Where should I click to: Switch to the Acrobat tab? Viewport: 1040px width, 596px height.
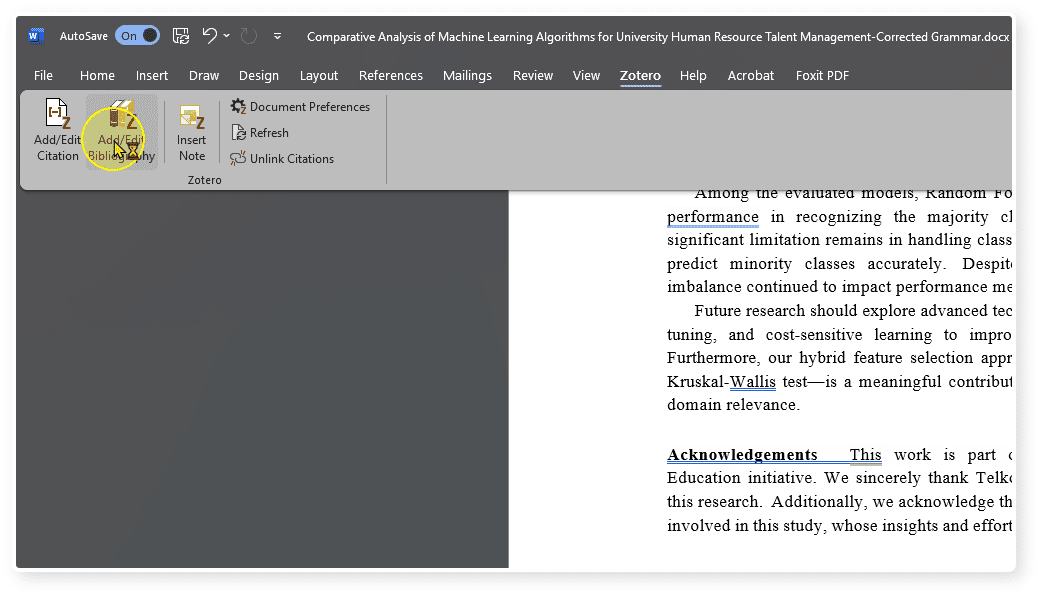(751, 76)
